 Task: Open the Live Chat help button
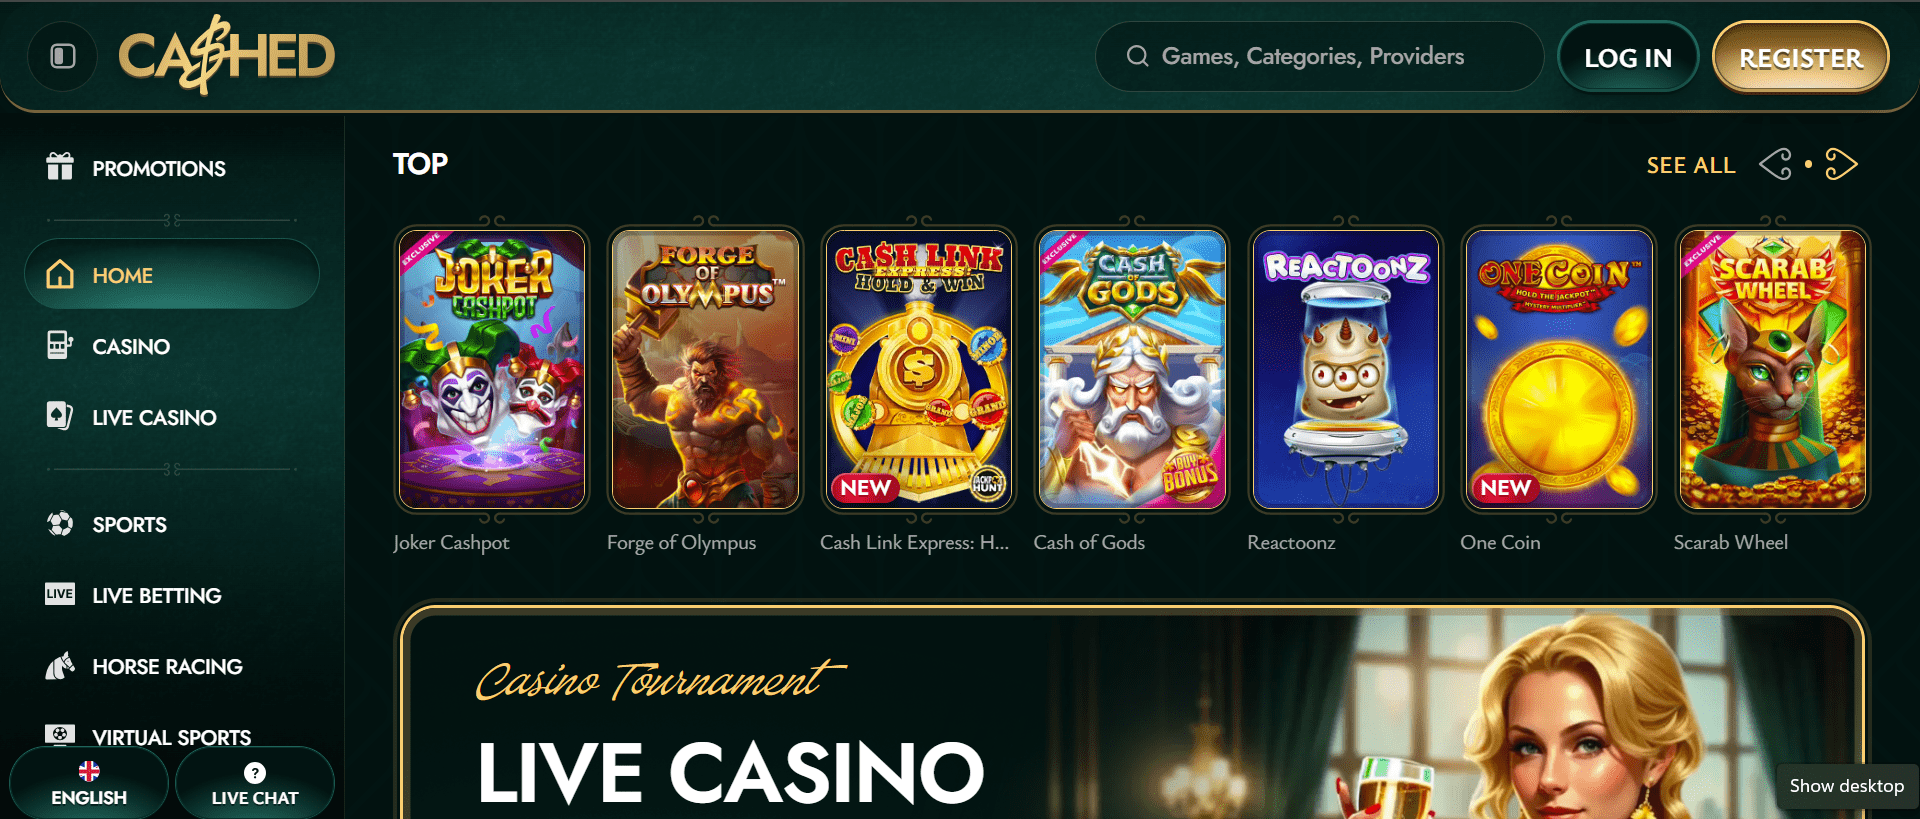coord(255,784)
